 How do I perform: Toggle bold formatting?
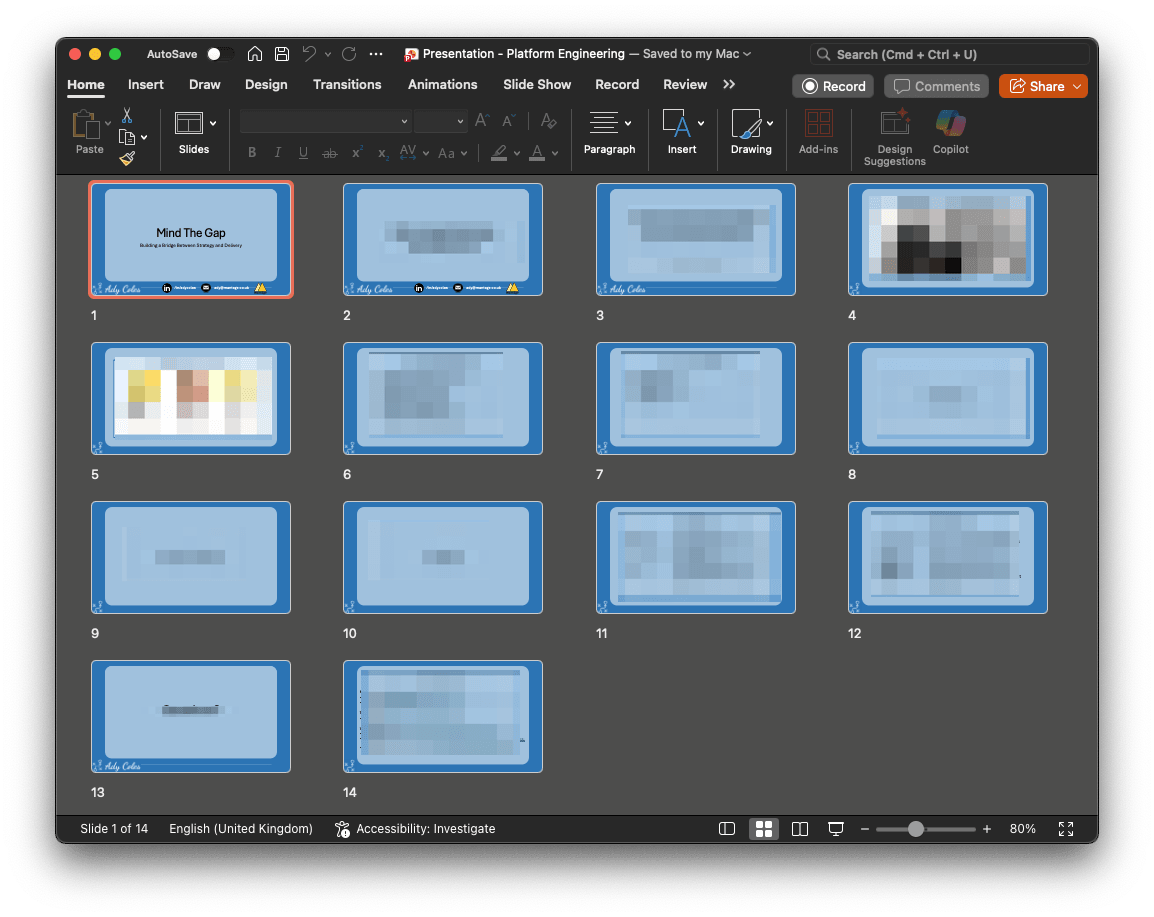click(x=252, y=152)
